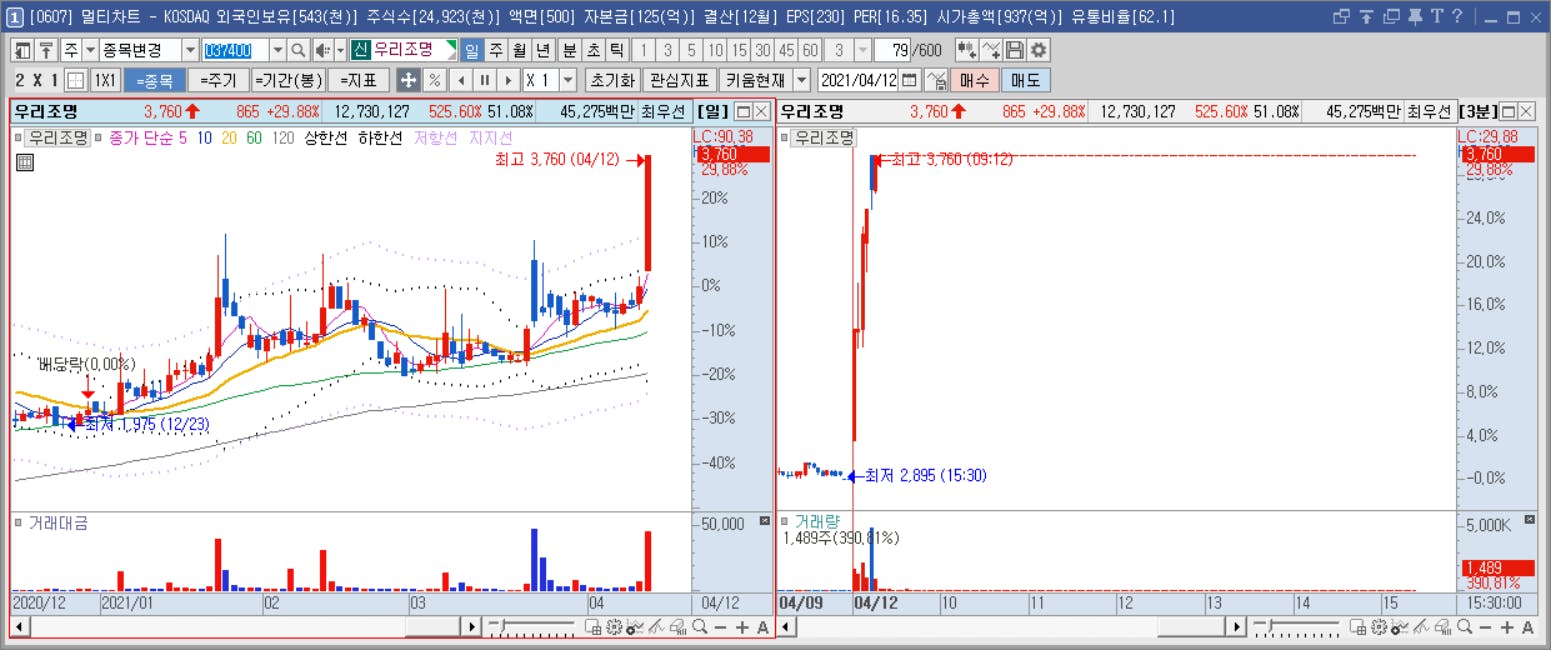Click the red 매수 buy button
Screen dimensions: 1551x650
click(x=974, y=80)
